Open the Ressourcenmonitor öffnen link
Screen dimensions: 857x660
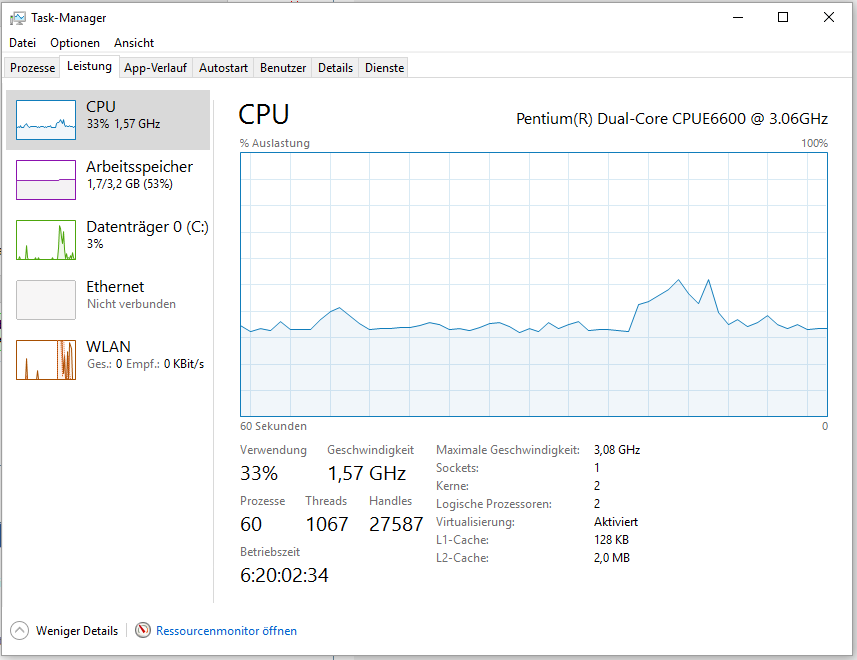click(226, 631)
